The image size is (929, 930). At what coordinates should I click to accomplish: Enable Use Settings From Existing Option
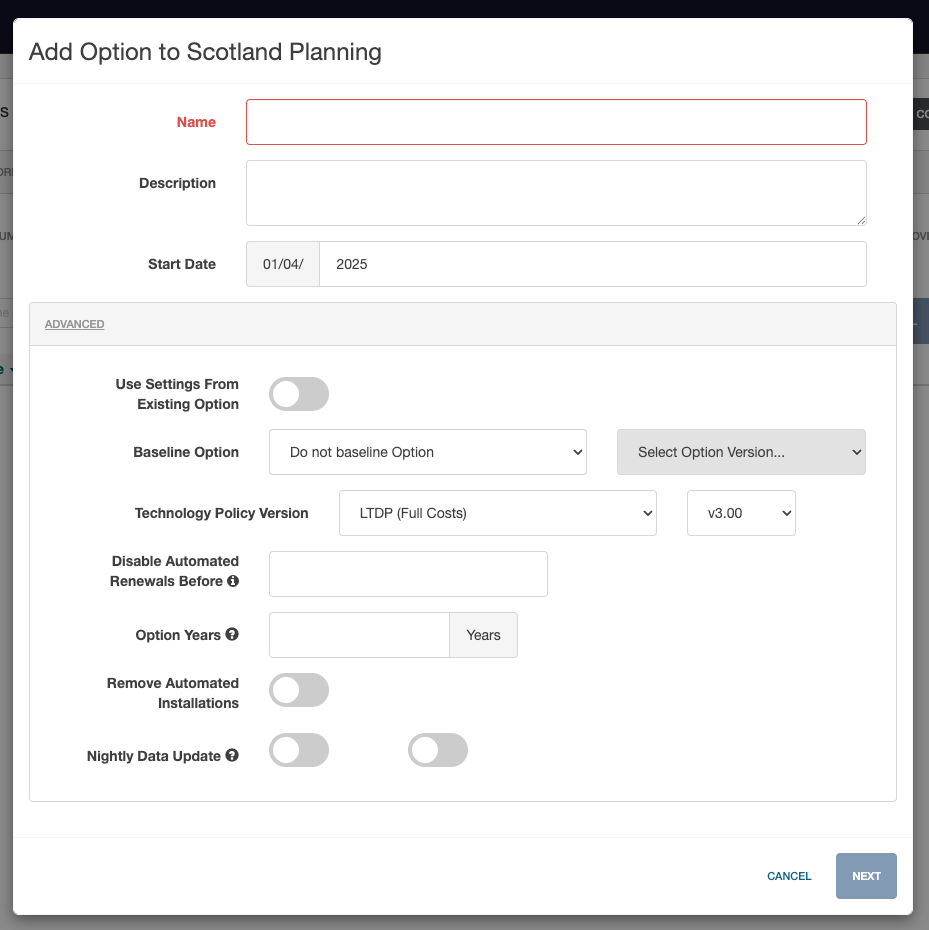coord(298,394)
